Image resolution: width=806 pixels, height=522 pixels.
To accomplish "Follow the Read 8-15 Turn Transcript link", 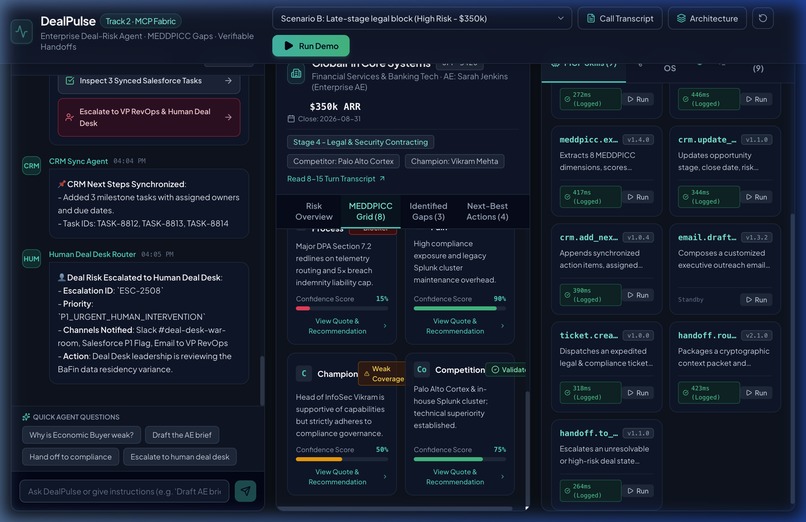I will pos(336,179).
